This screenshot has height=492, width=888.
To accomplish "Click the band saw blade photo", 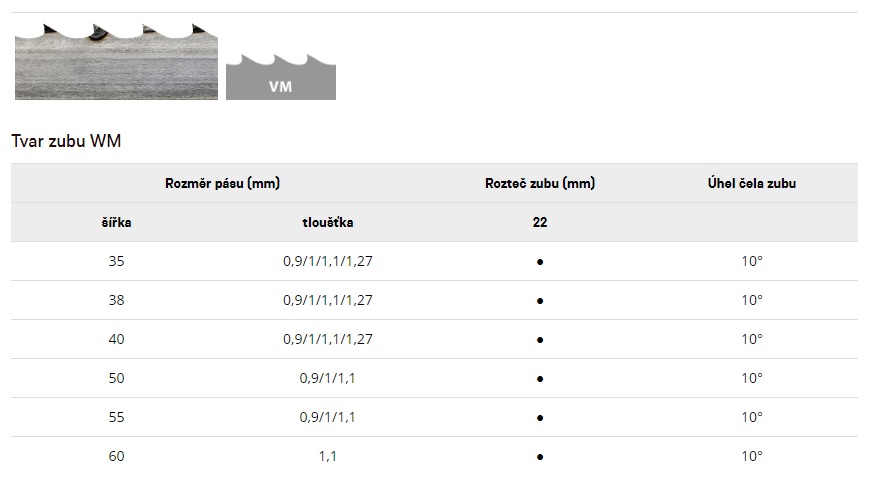I will pyautogui.click(x=116, y=62).
